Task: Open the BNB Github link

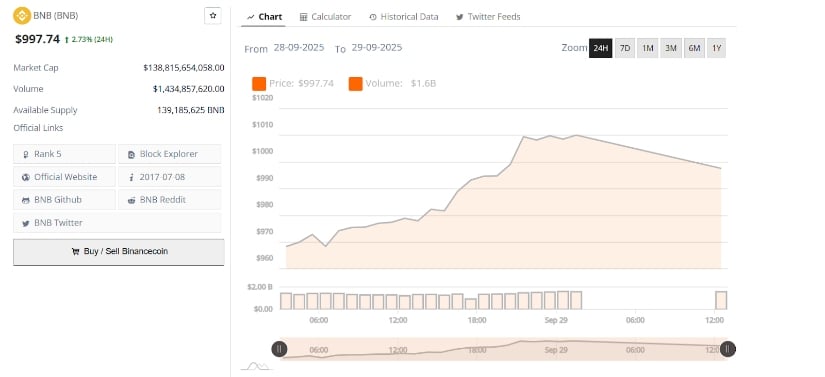Action: 64,200
